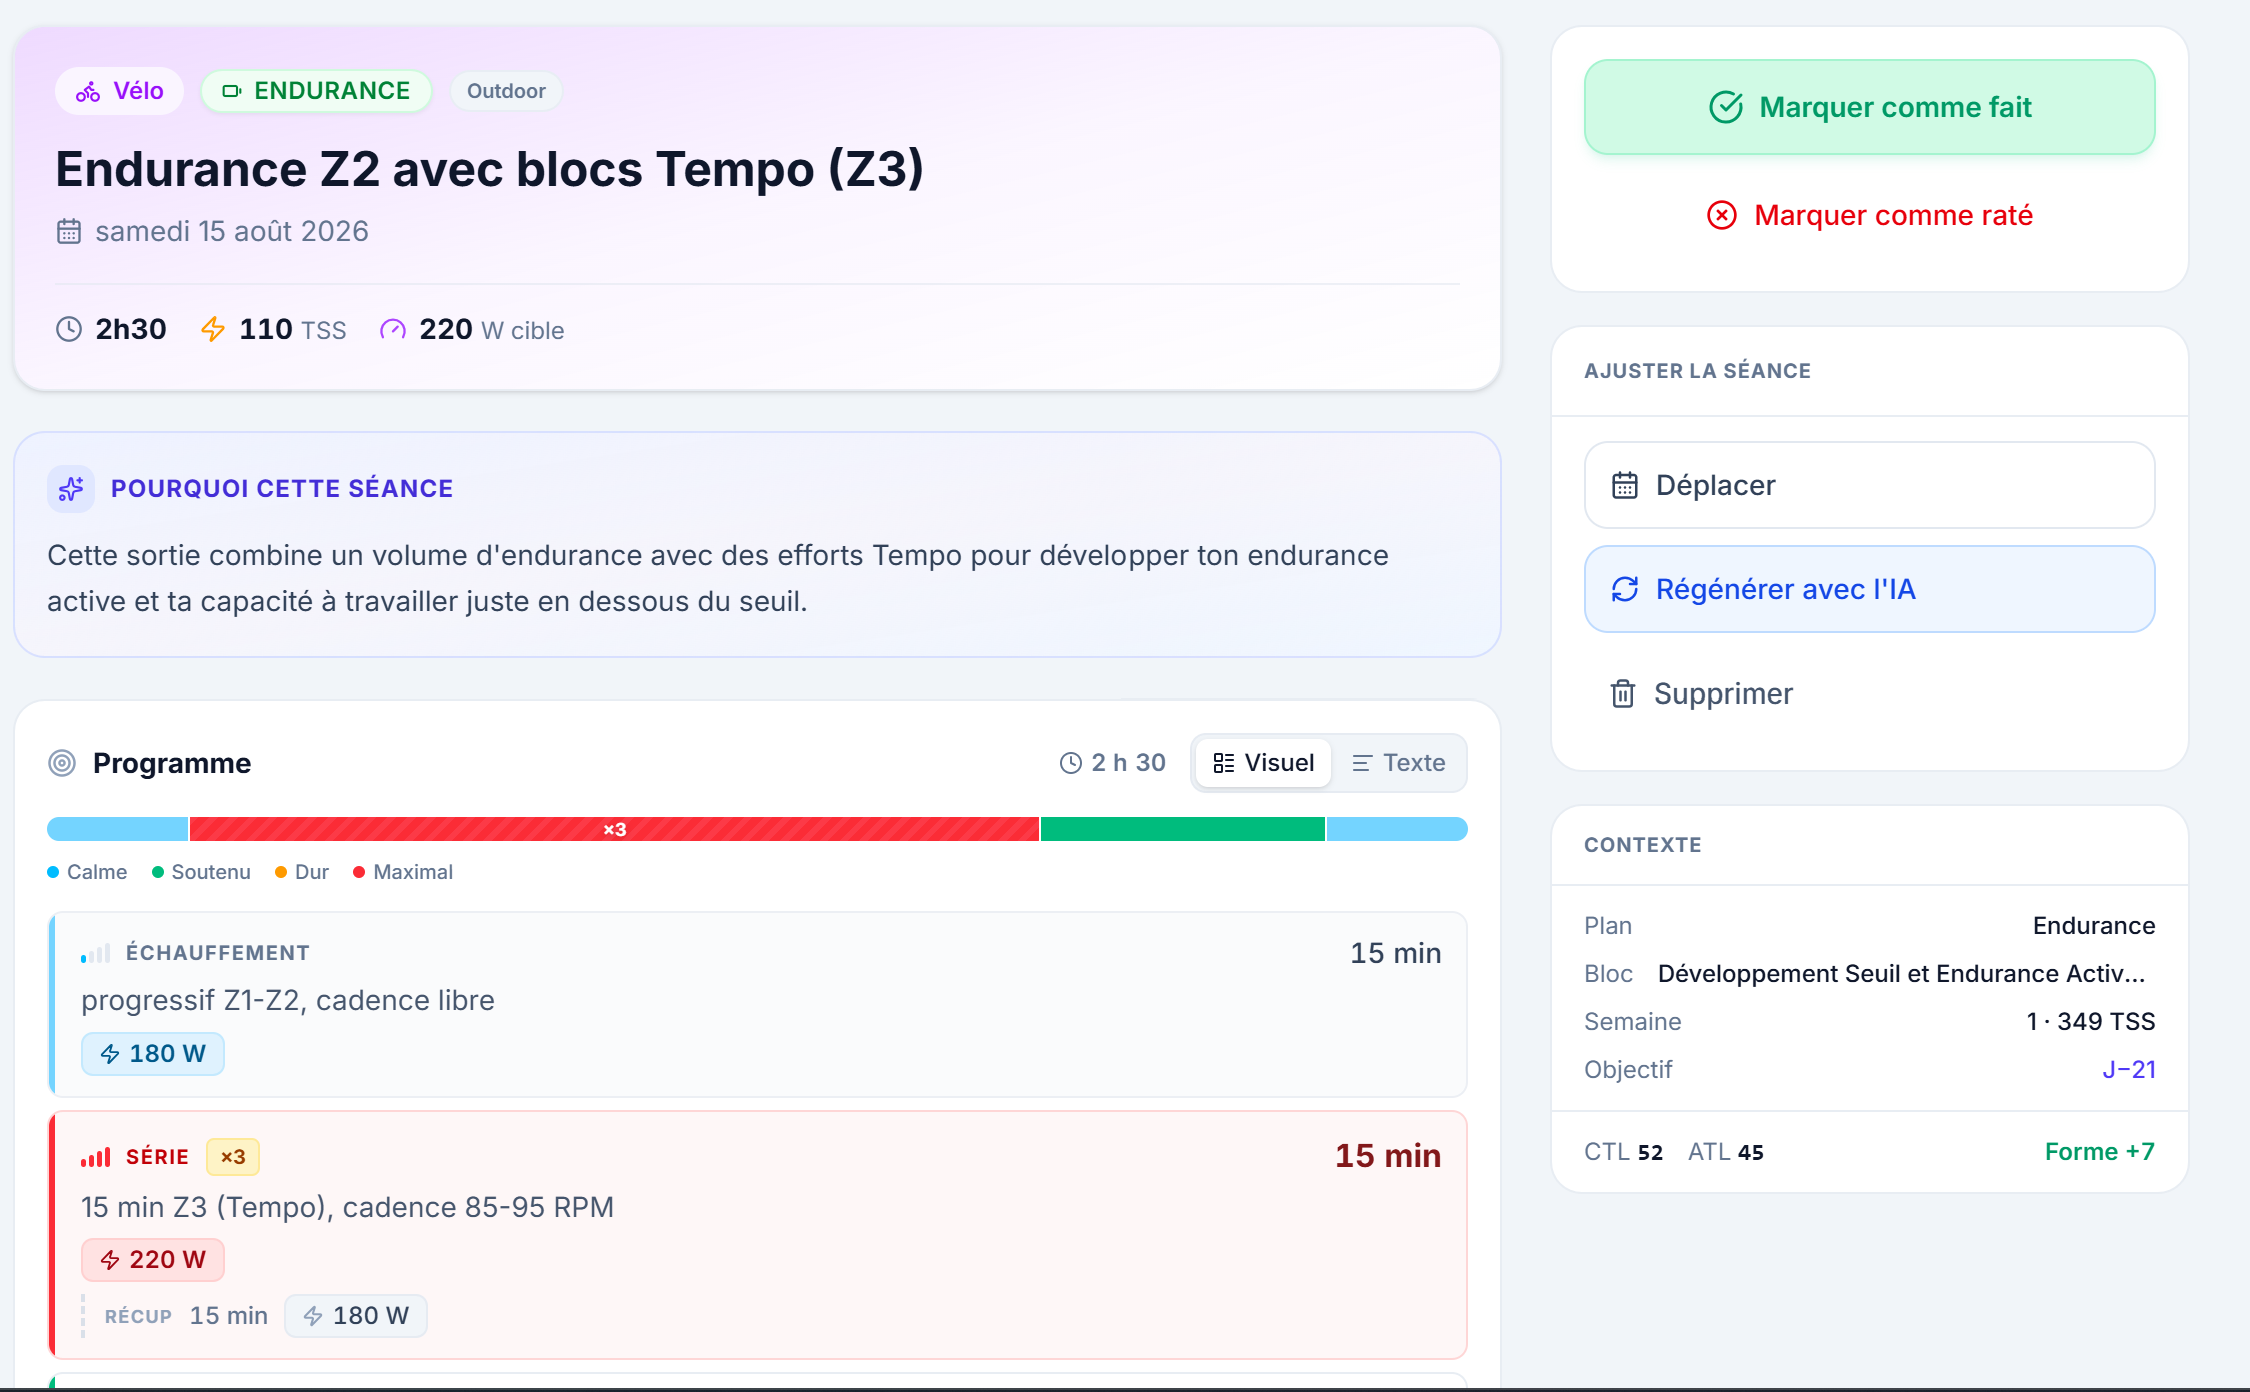The image size is (2250, 1392).
Task: Click the gauge icon beside 220 W cible
Action: tap(393, 329)
